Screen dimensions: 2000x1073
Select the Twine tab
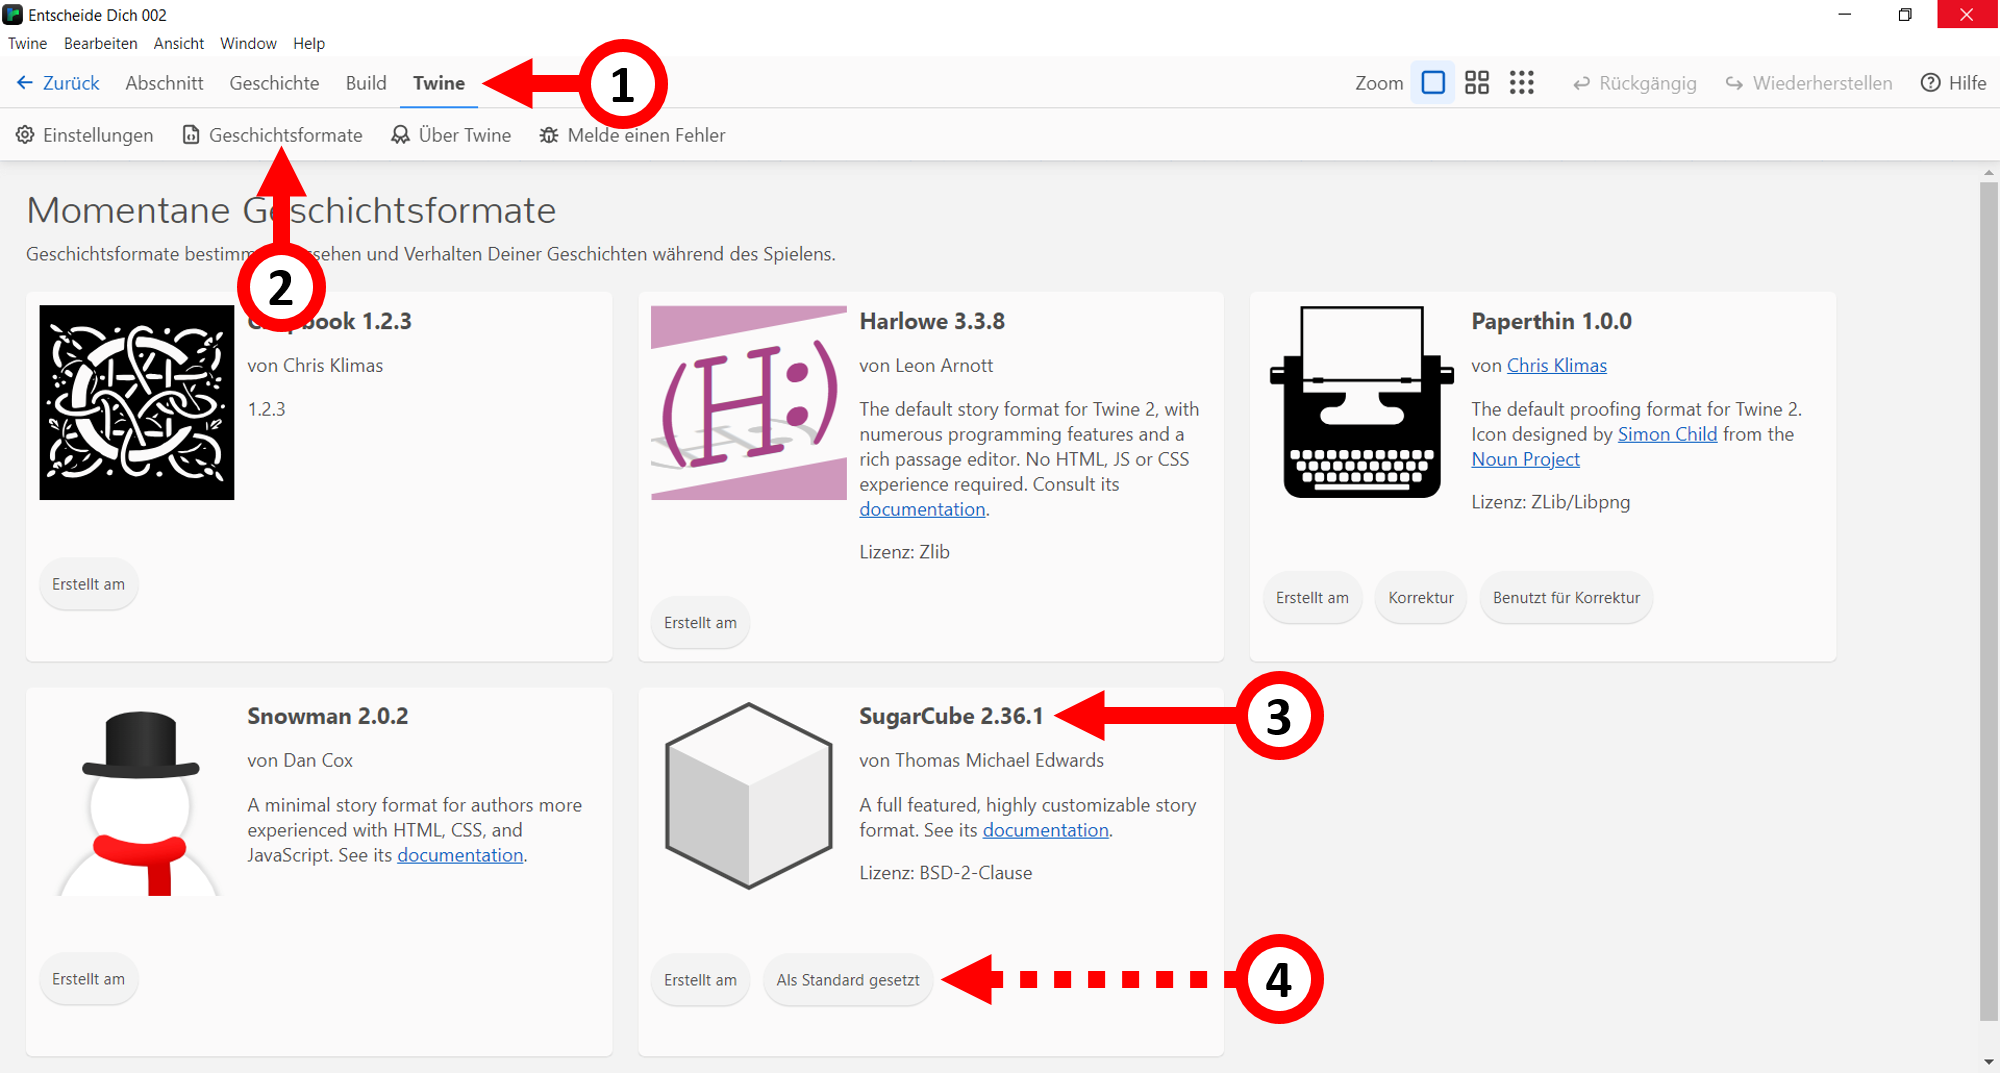click(x=439, y=83)
